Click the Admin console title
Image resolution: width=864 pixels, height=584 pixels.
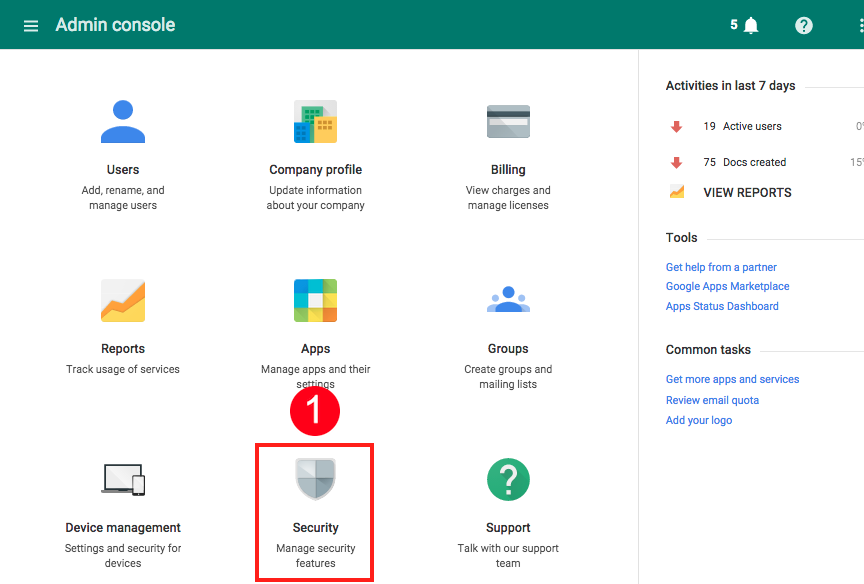(x=115, y=25)
